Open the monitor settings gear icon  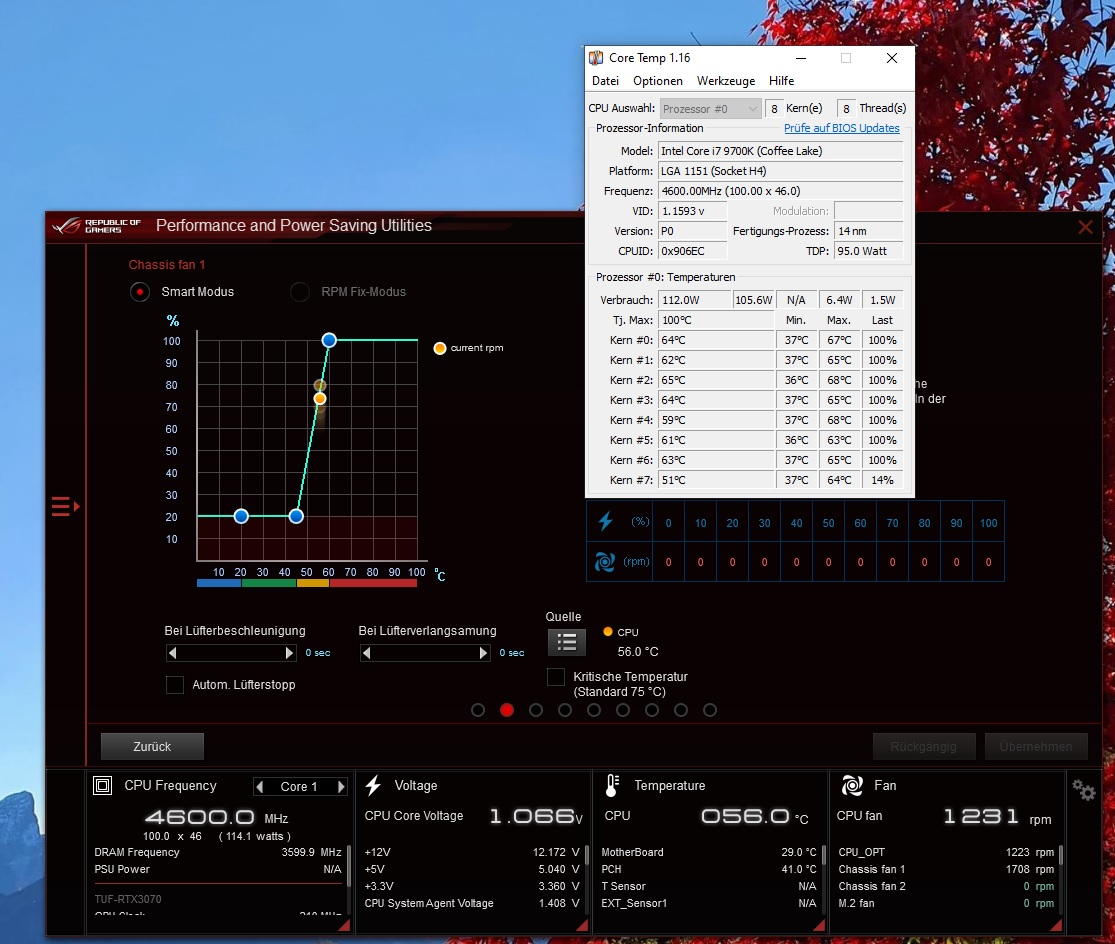point(1084,790)
